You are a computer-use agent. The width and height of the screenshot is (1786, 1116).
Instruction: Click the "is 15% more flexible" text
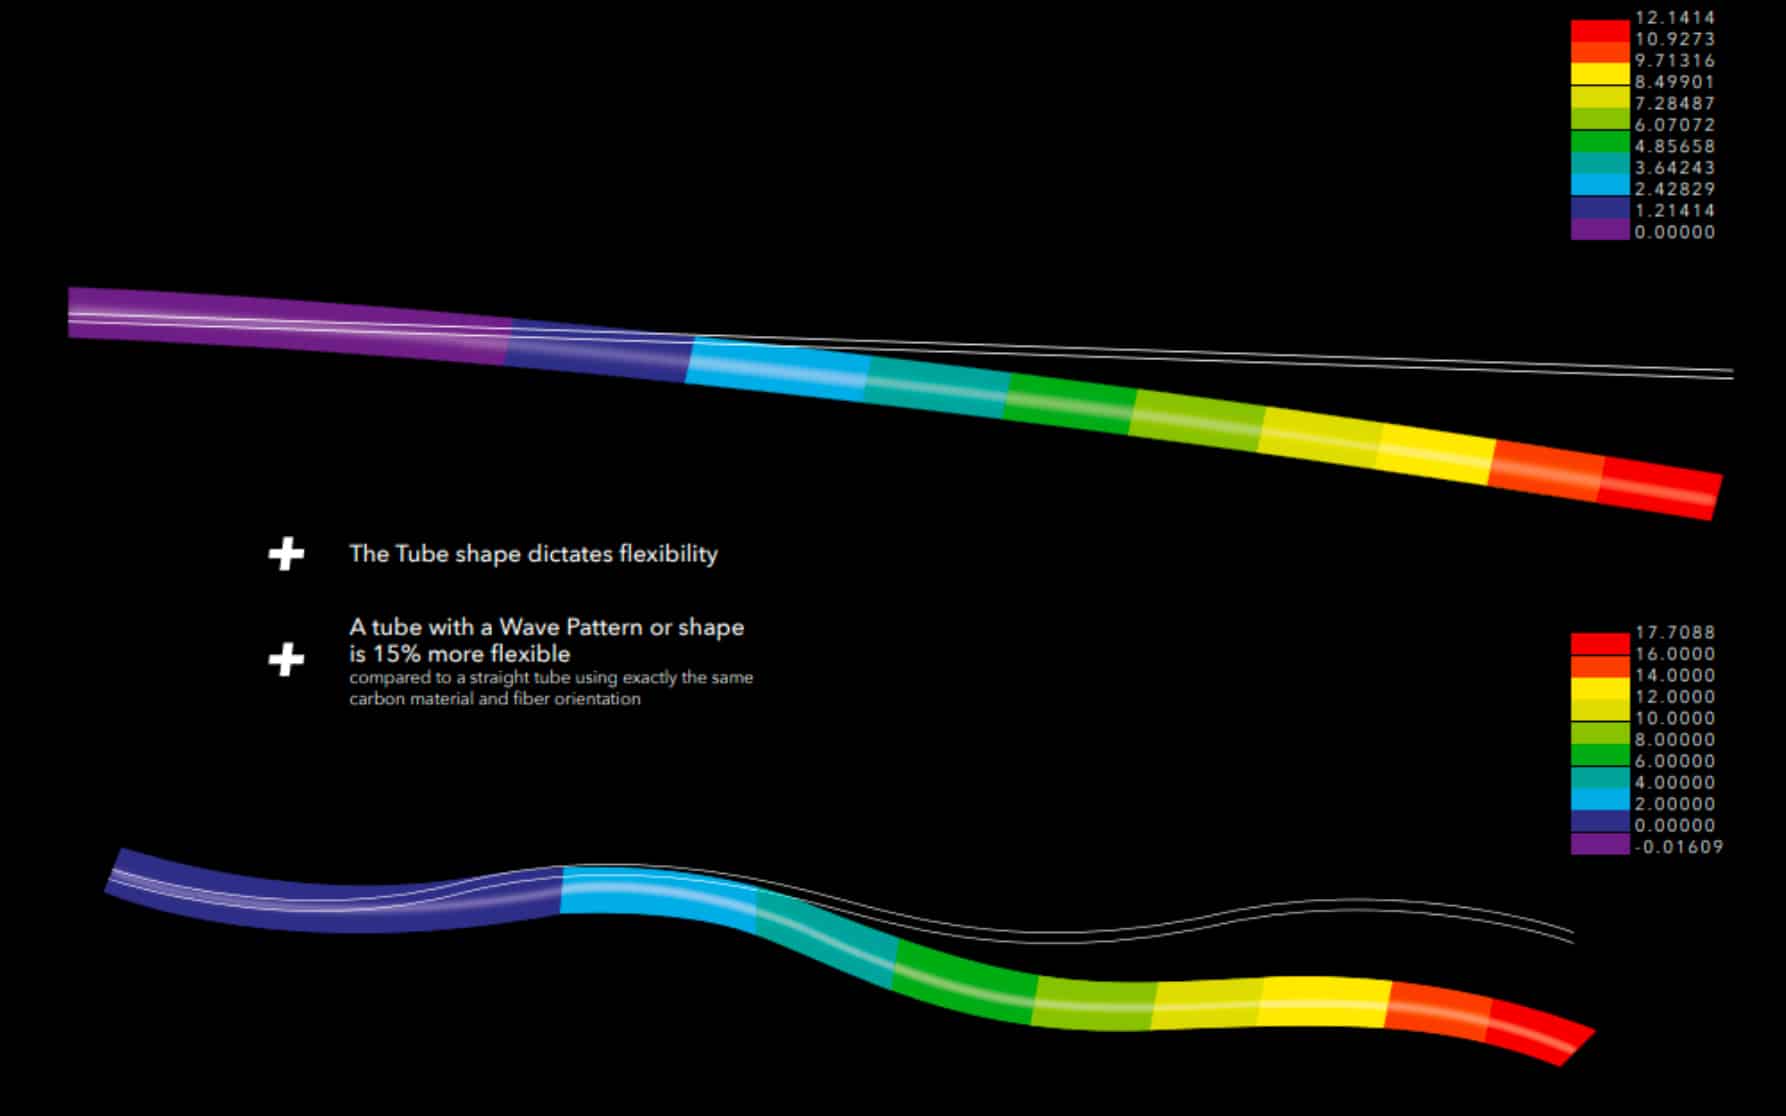point(459,654)
